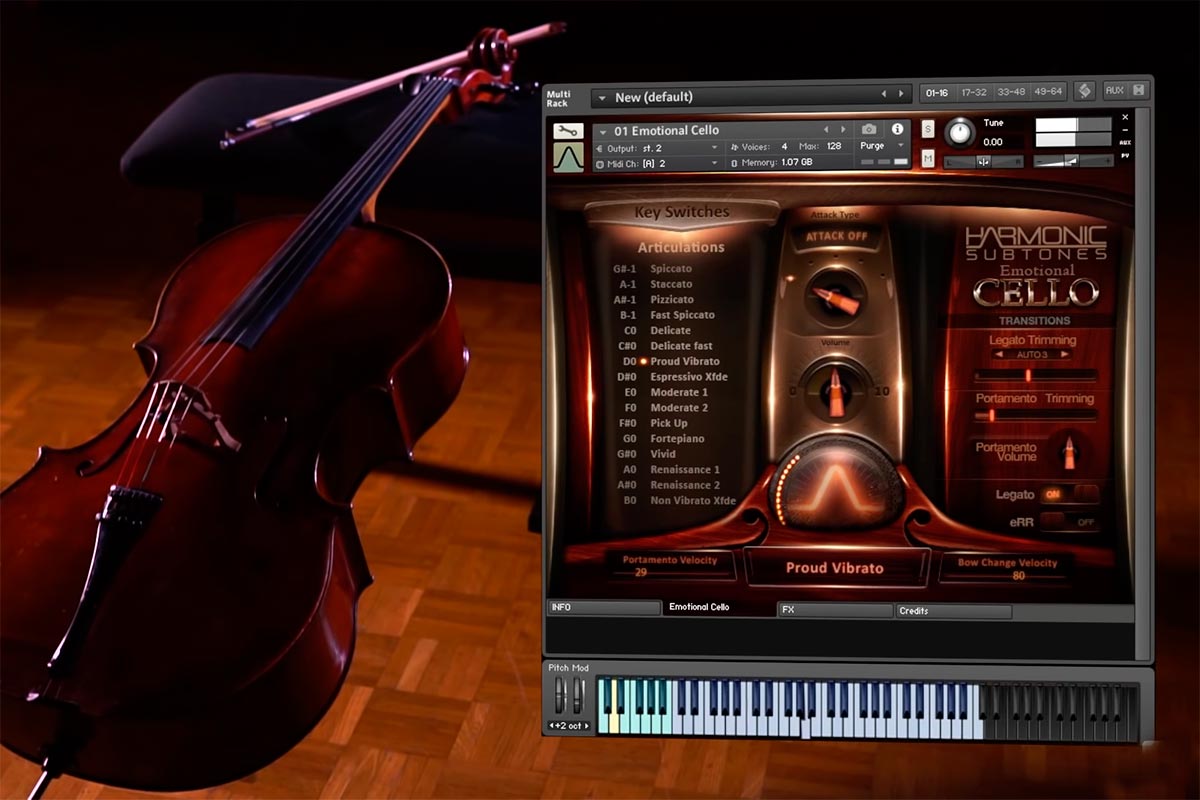This screenshot has height=800, width=1200.
Task: Click the snapshot camera icon
Action: pyautogui.click(x=869, y=130)
